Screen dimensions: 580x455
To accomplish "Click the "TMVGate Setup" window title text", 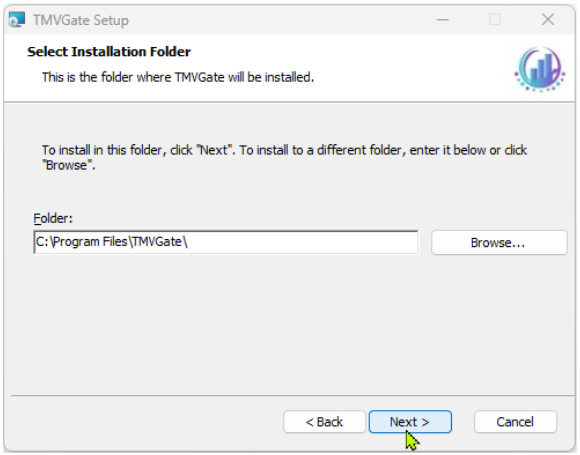I will pos(81,20).
